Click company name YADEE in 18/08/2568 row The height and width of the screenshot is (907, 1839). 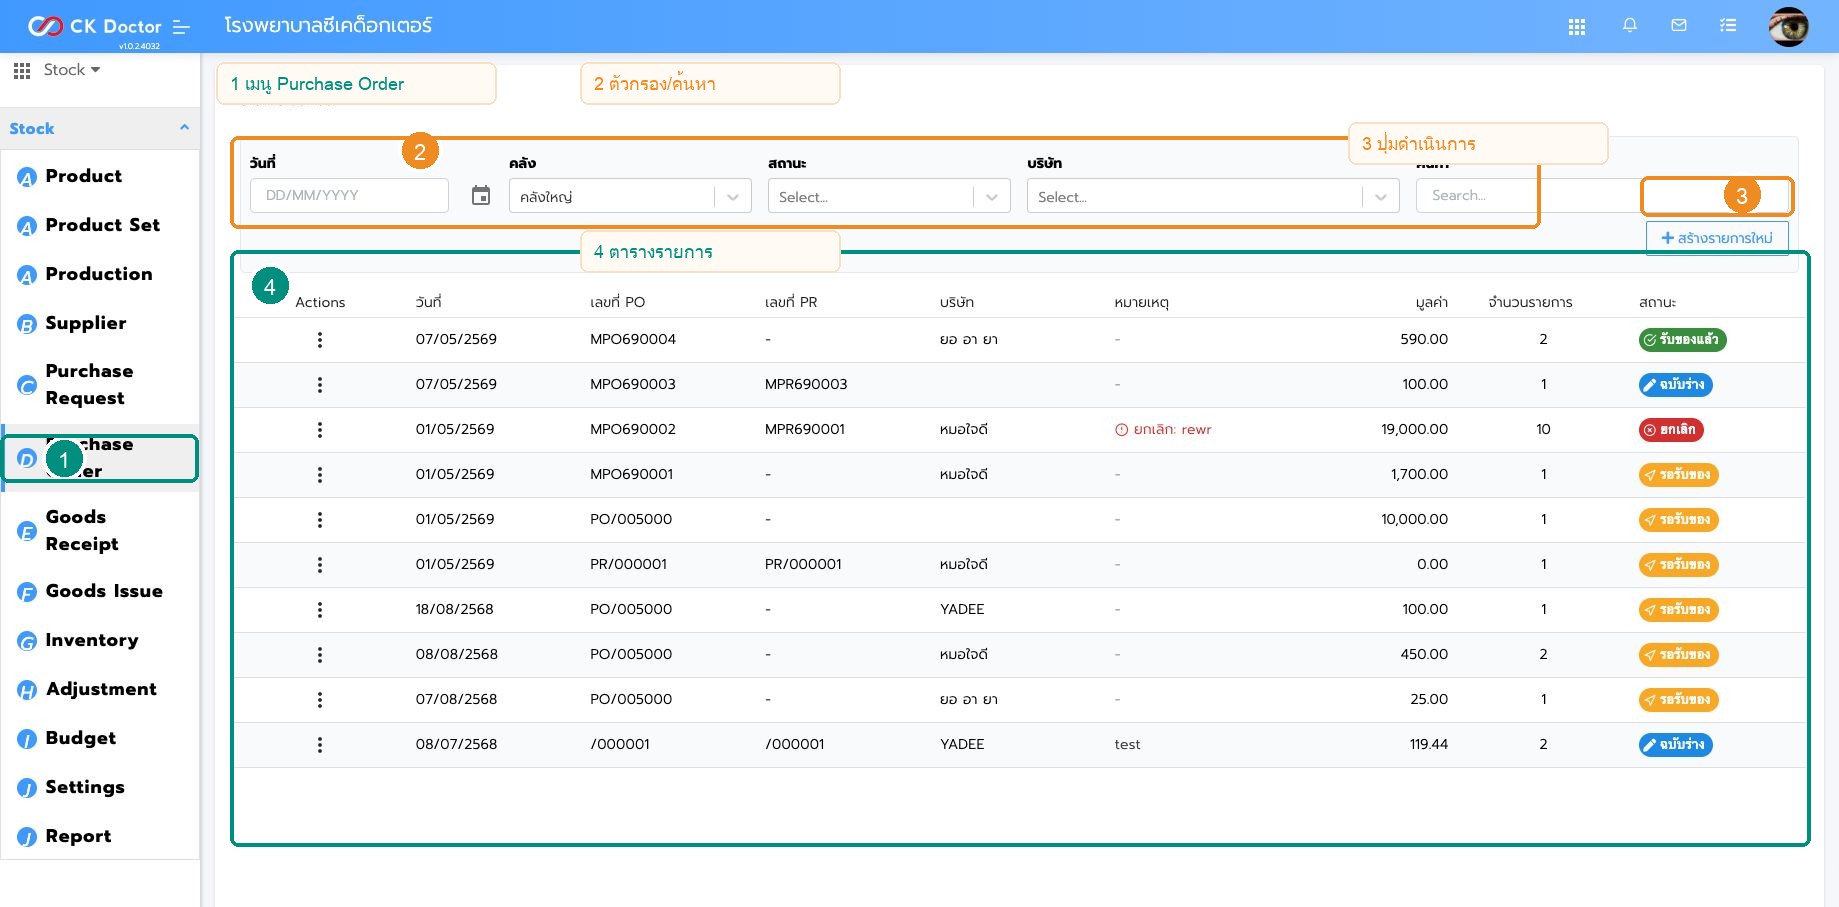tap(962, 609)
